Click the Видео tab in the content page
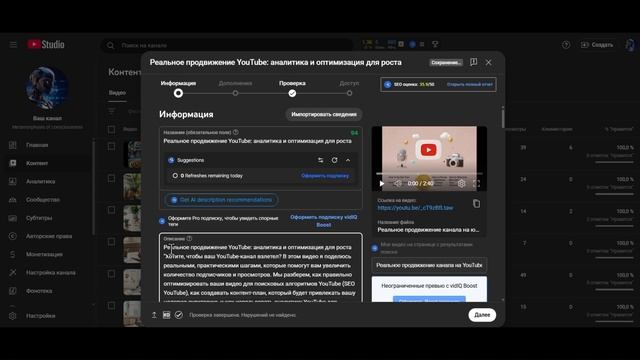640x360 pixels. [x=117, y=93]
